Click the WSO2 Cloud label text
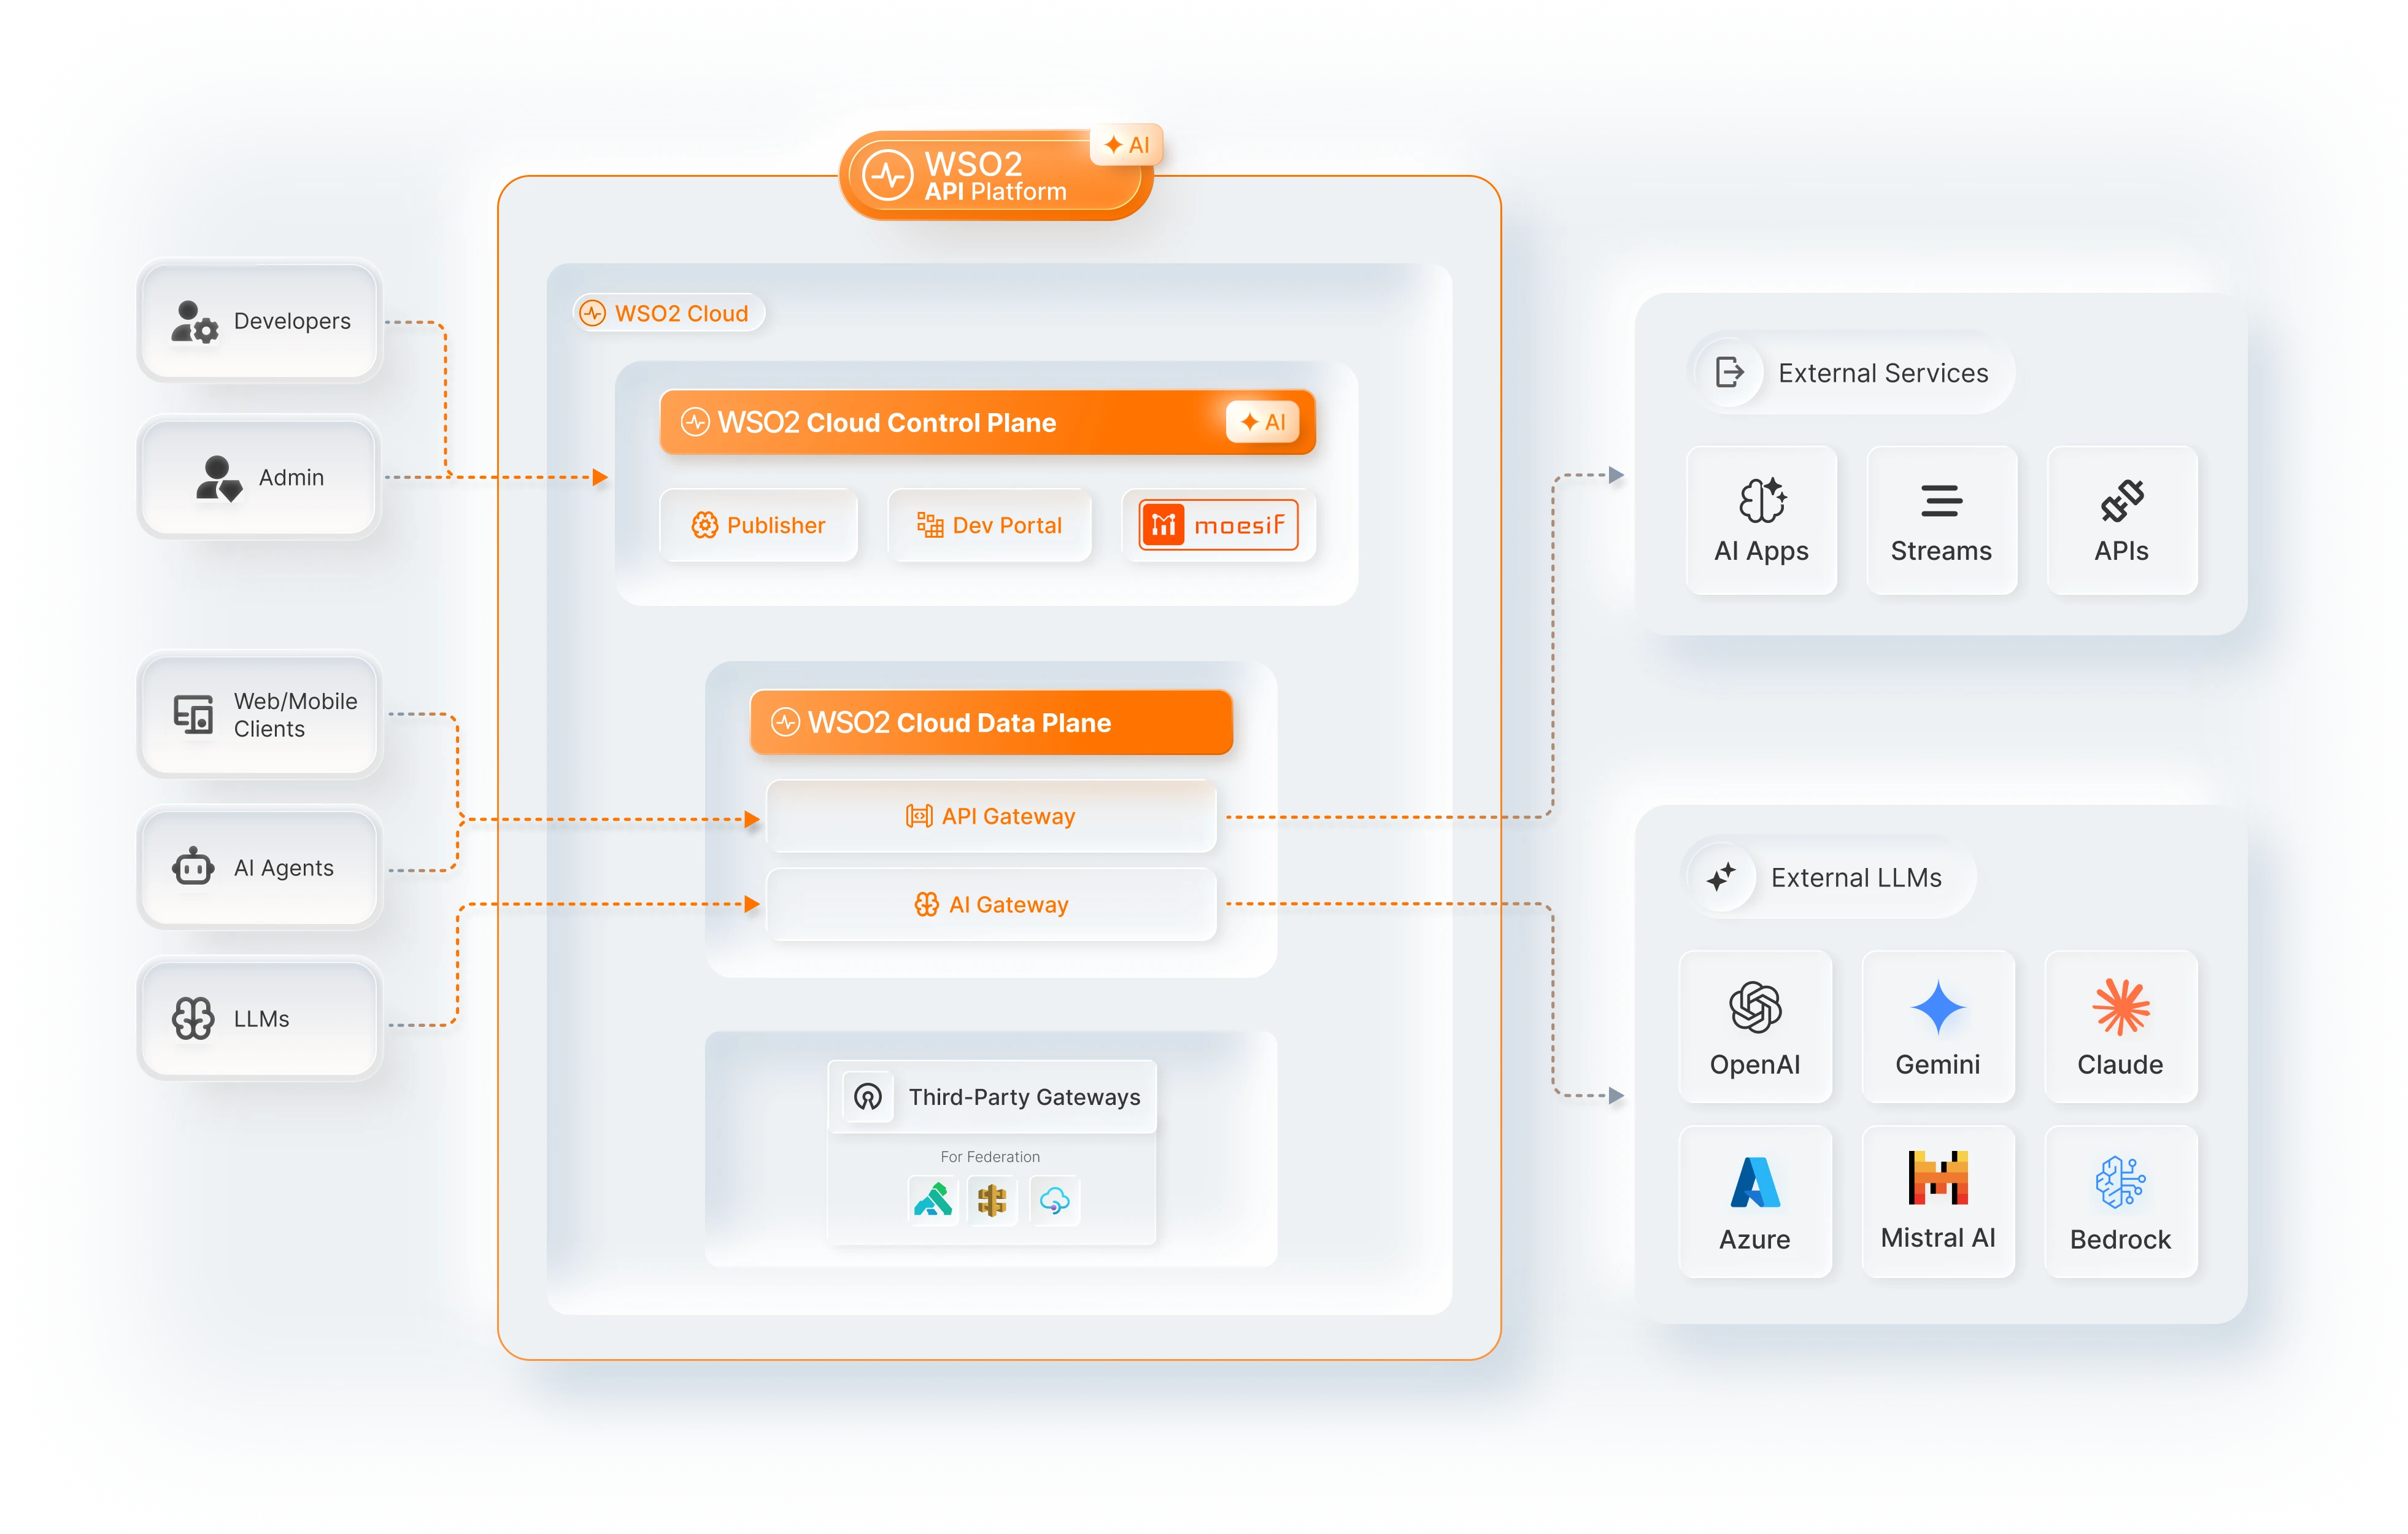Viewport: 2408px width, 1534px height. point(681,313)
